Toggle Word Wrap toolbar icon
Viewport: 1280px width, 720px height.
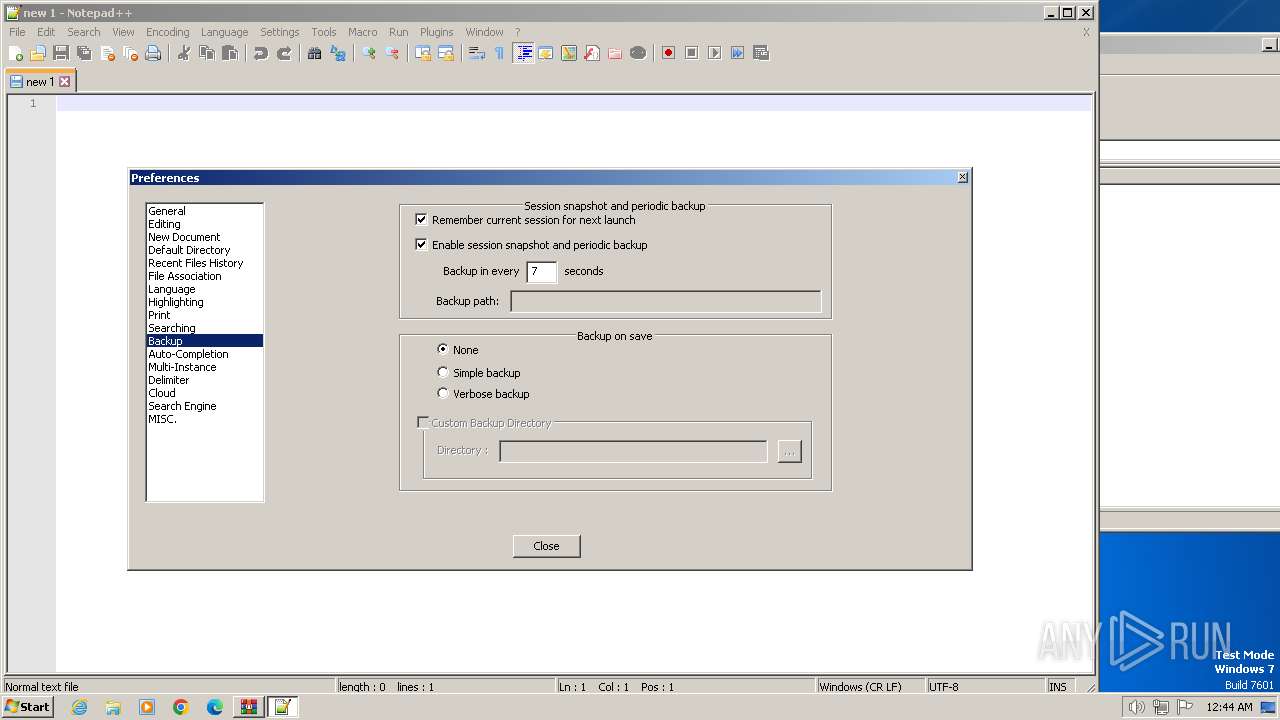[477, 53]
